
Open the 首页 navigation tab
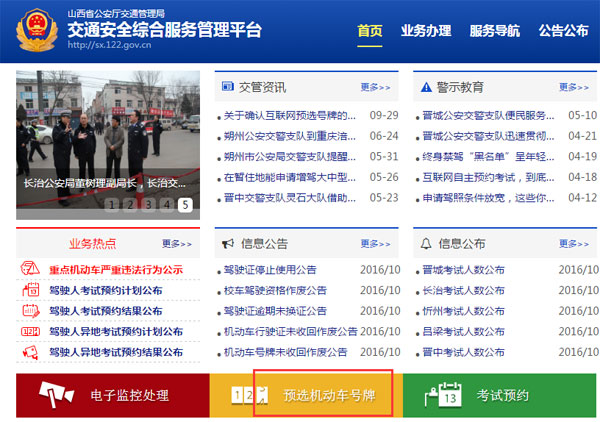(370, 31)
